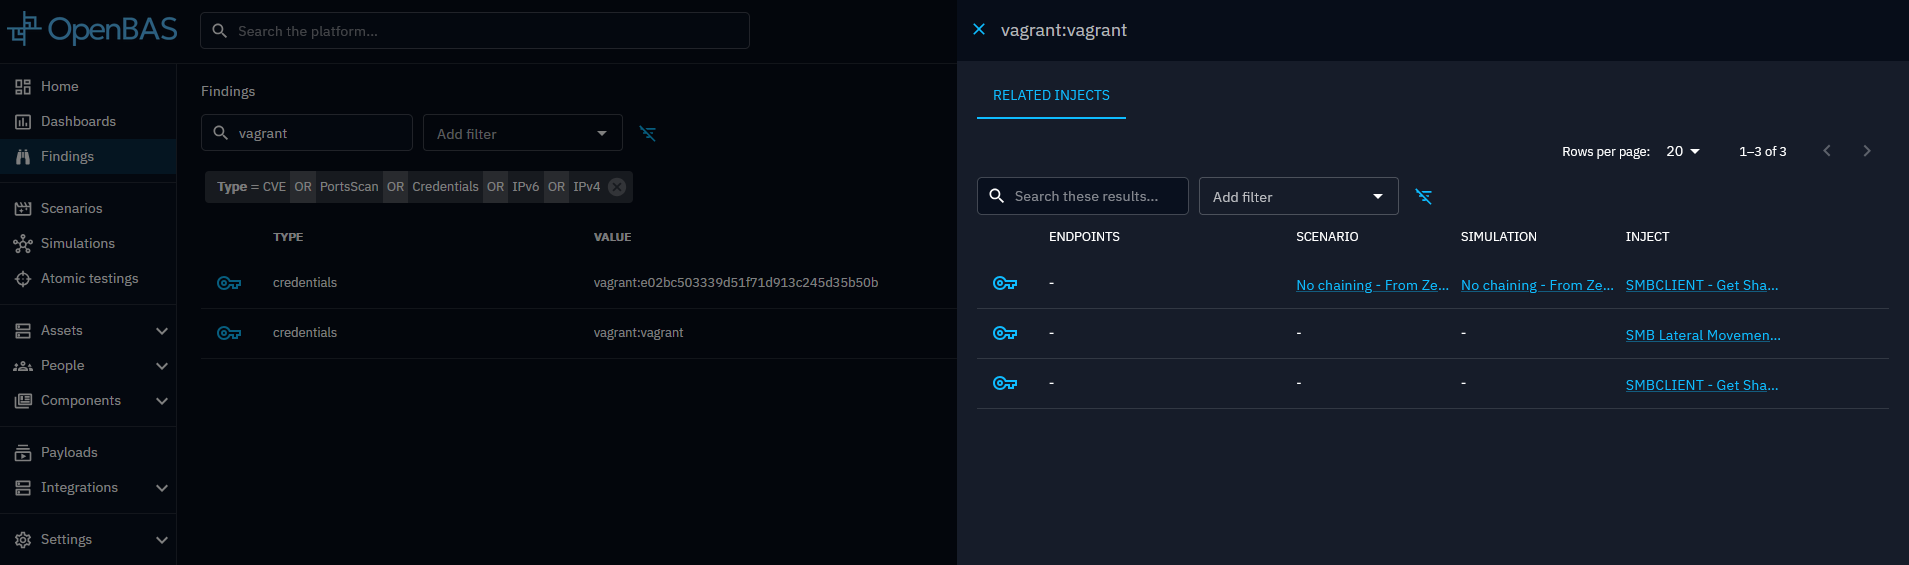Open the first row's scenario link
1909x565 pixels.
[1371, 285]
